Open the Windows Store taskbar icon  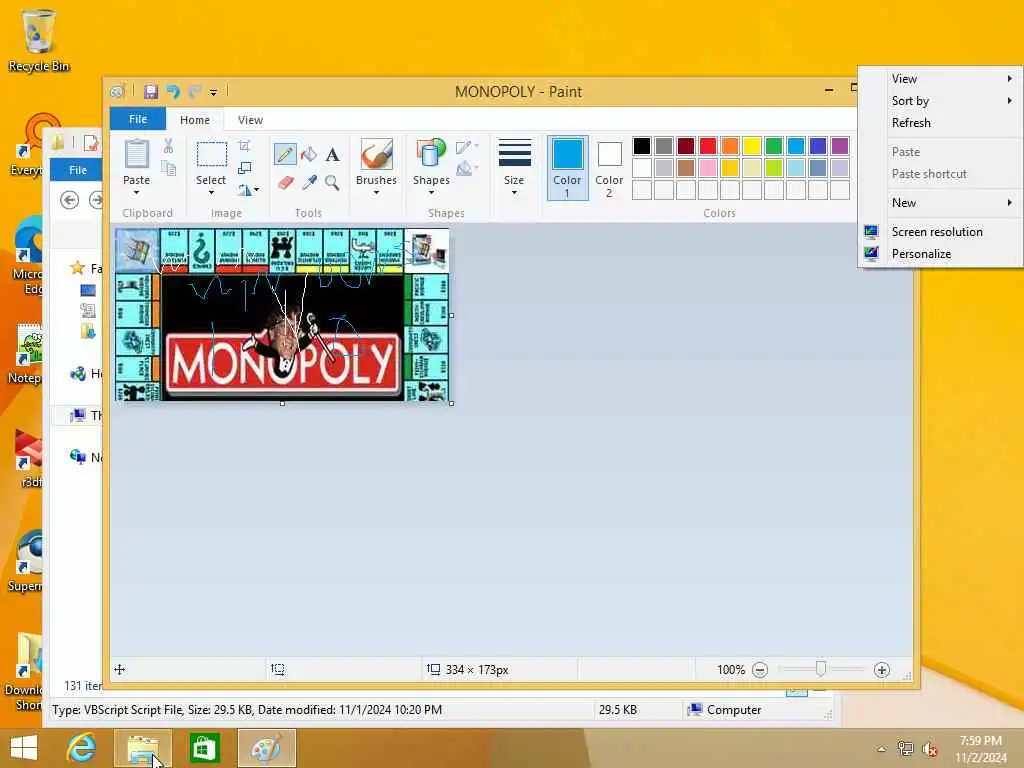point(204,748)
